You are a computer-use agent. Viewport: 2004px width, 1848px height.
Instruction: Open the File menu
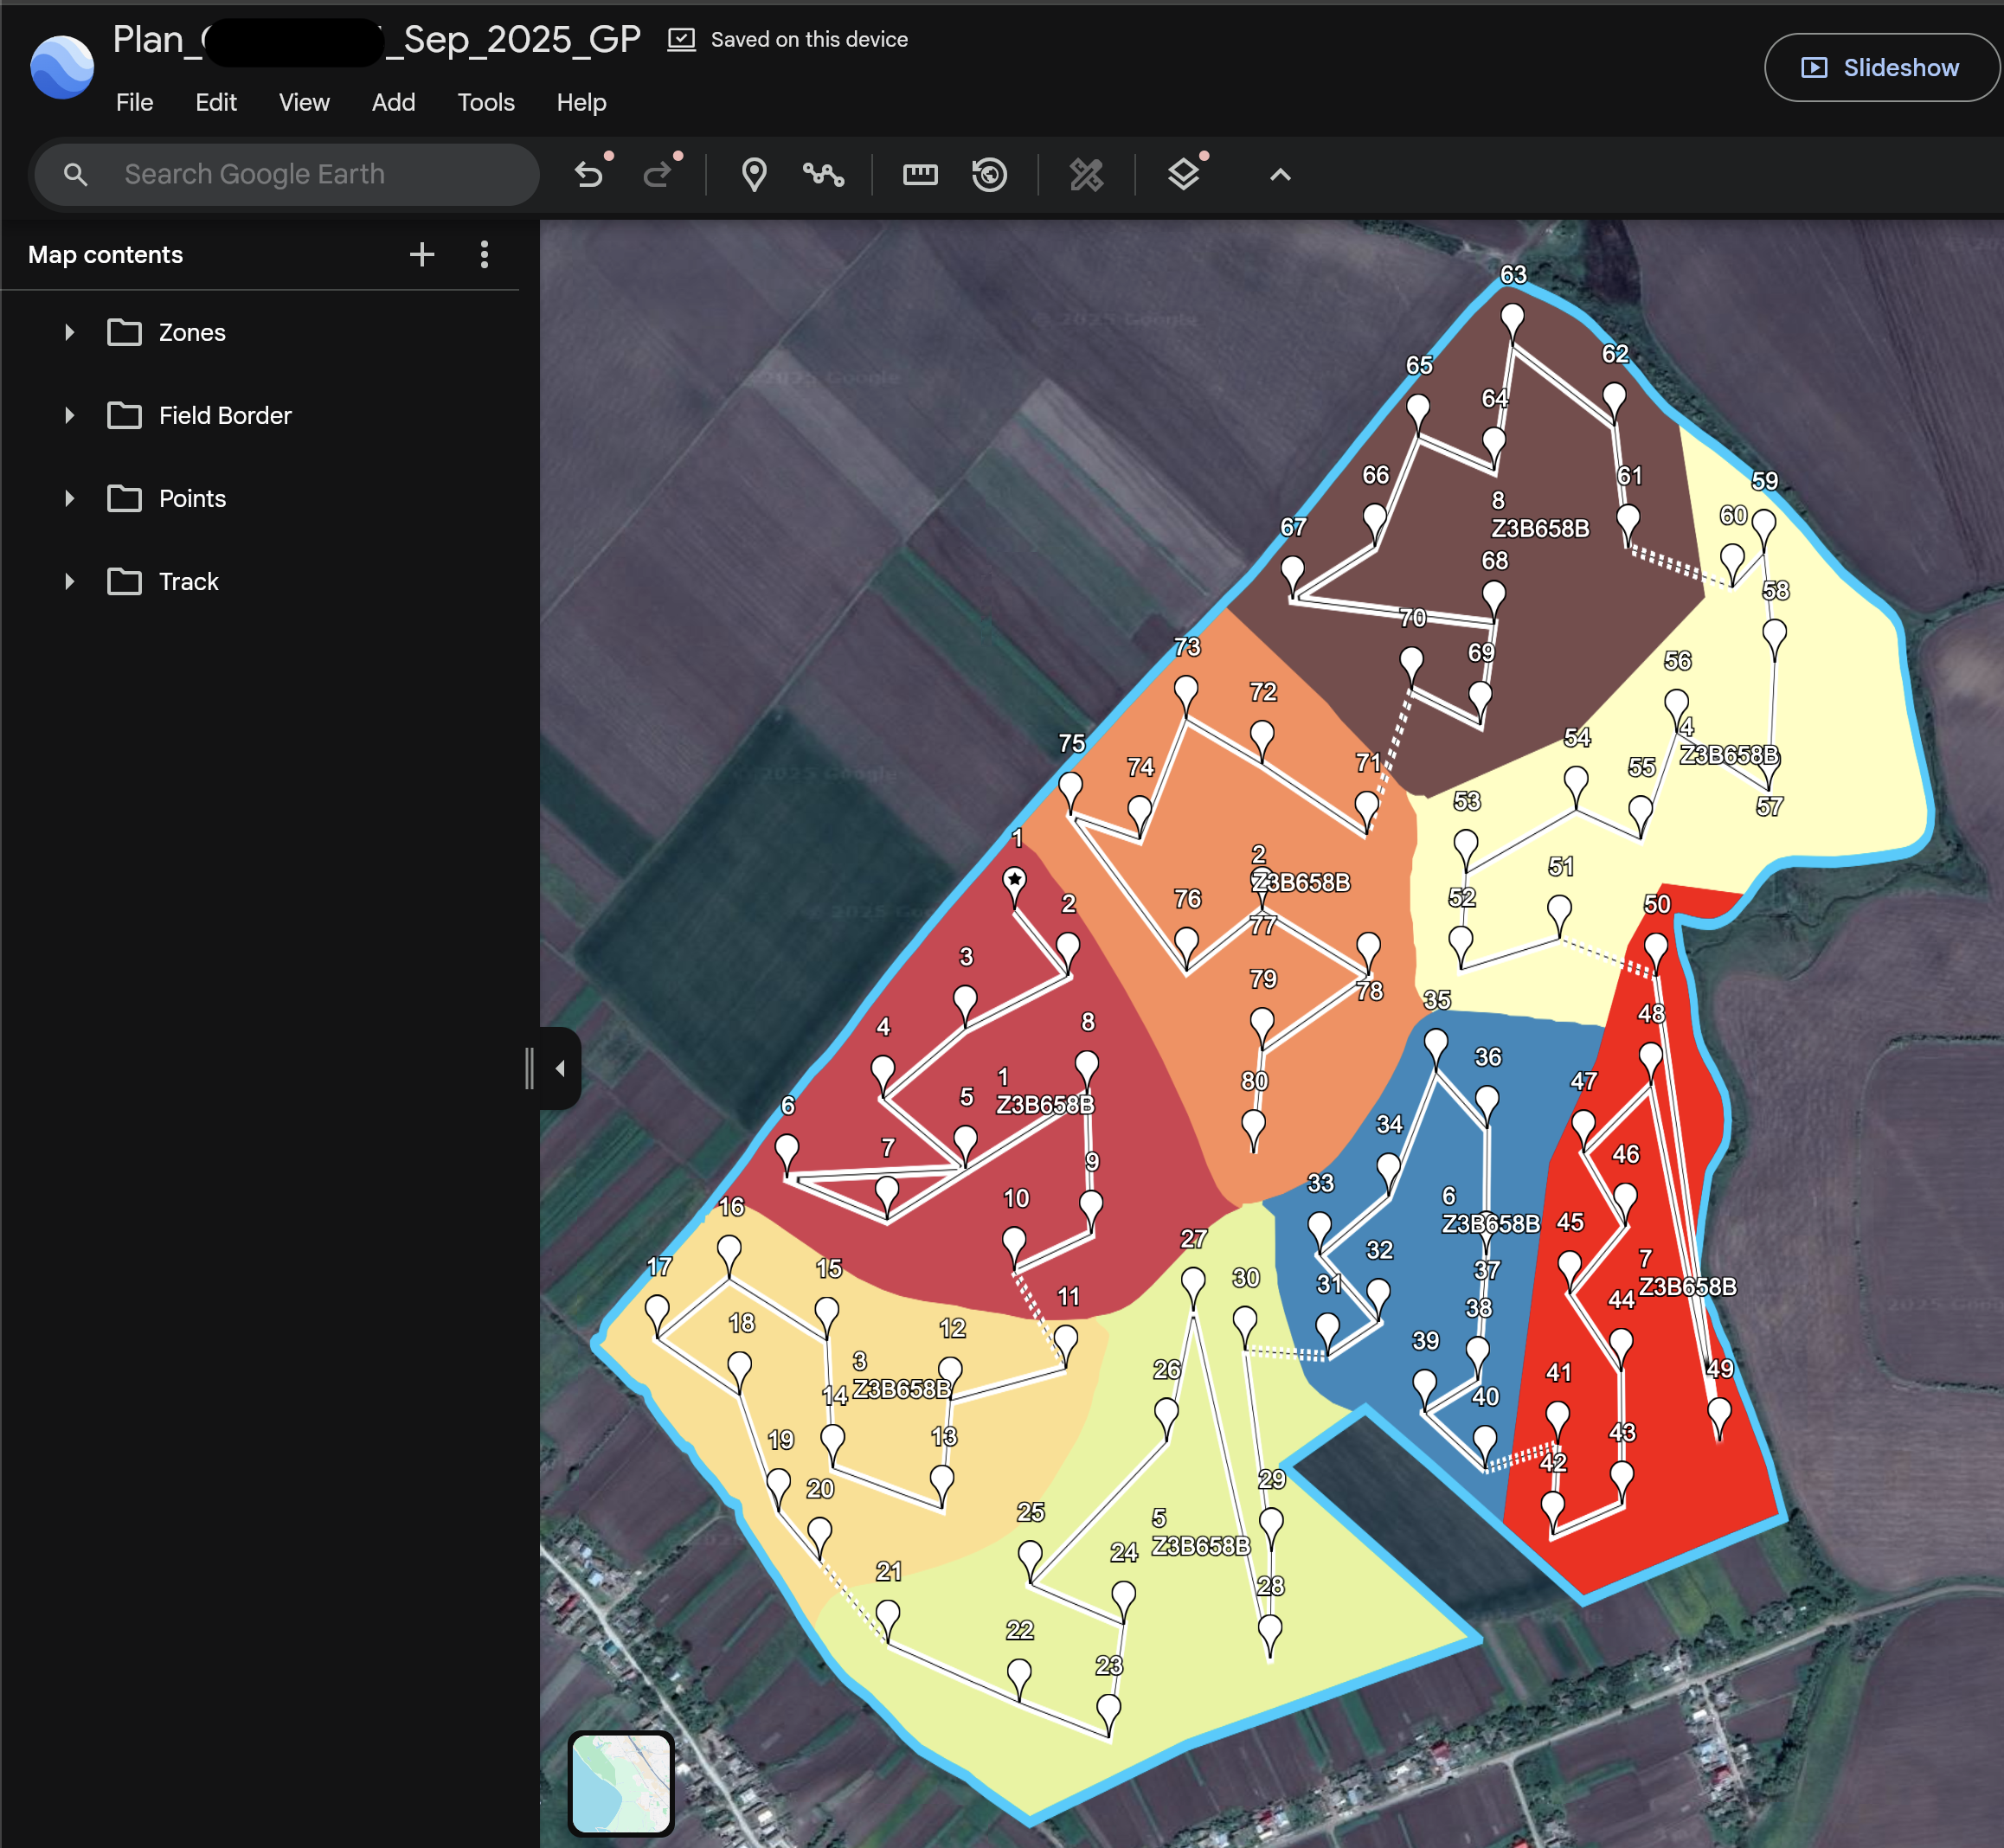pos(134,102)
